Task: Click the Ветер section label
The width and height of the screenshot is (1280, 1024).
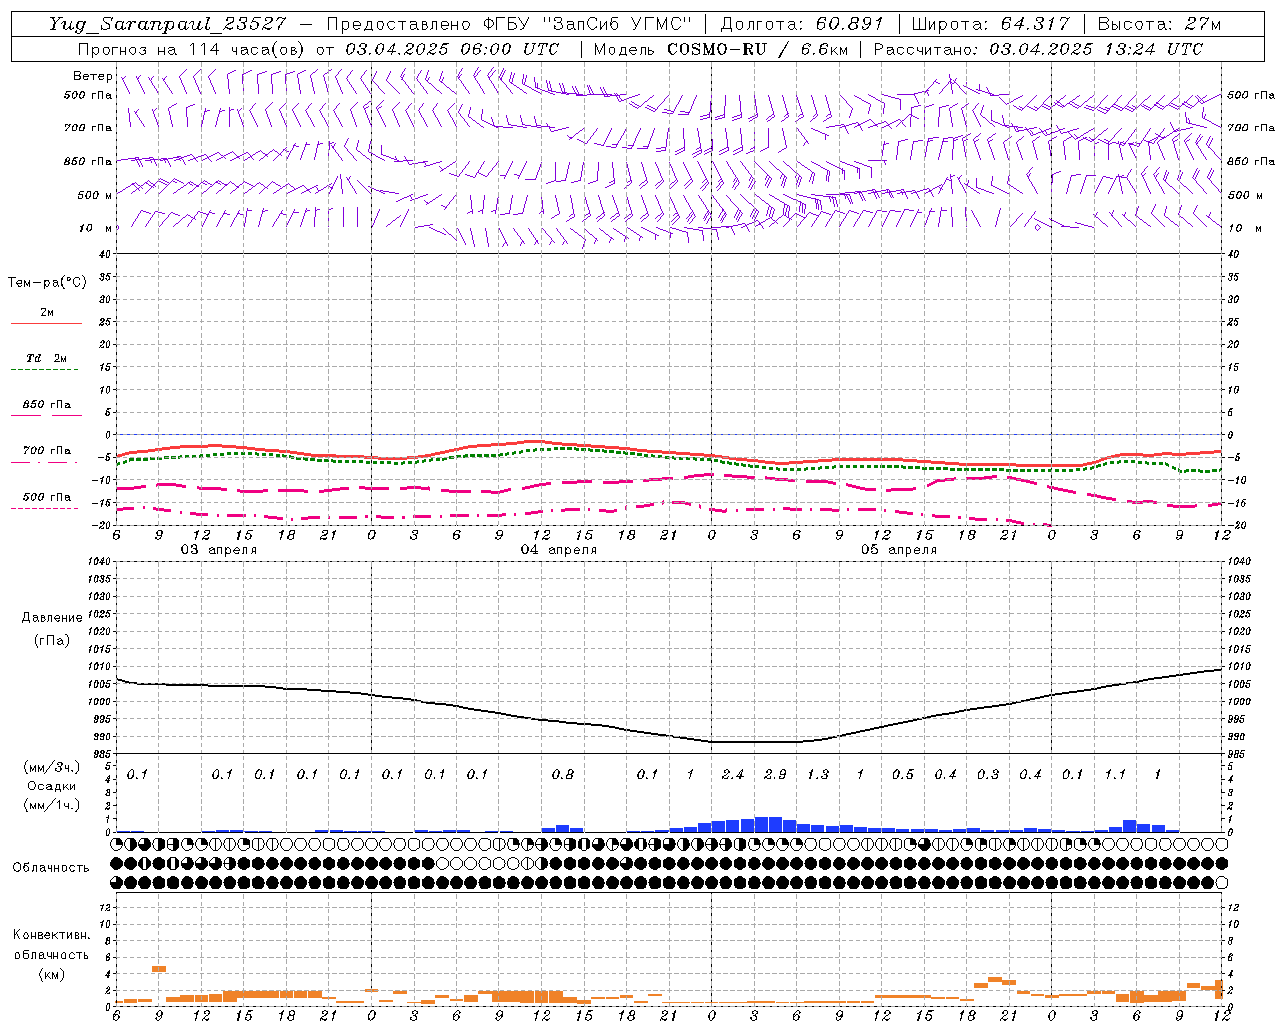Action: (93, 76)
